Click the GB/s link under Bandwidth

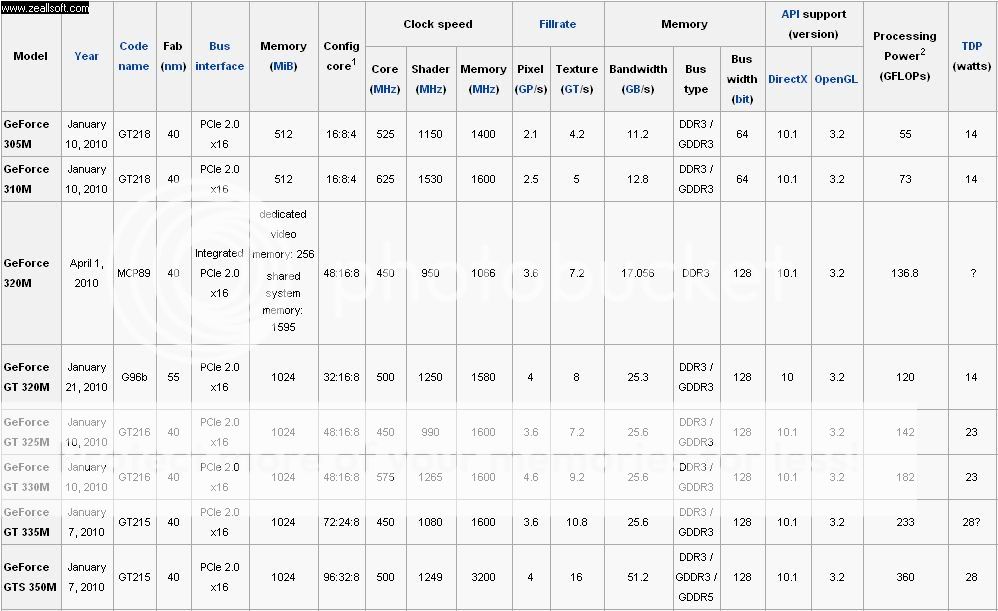tap(637, 89)
